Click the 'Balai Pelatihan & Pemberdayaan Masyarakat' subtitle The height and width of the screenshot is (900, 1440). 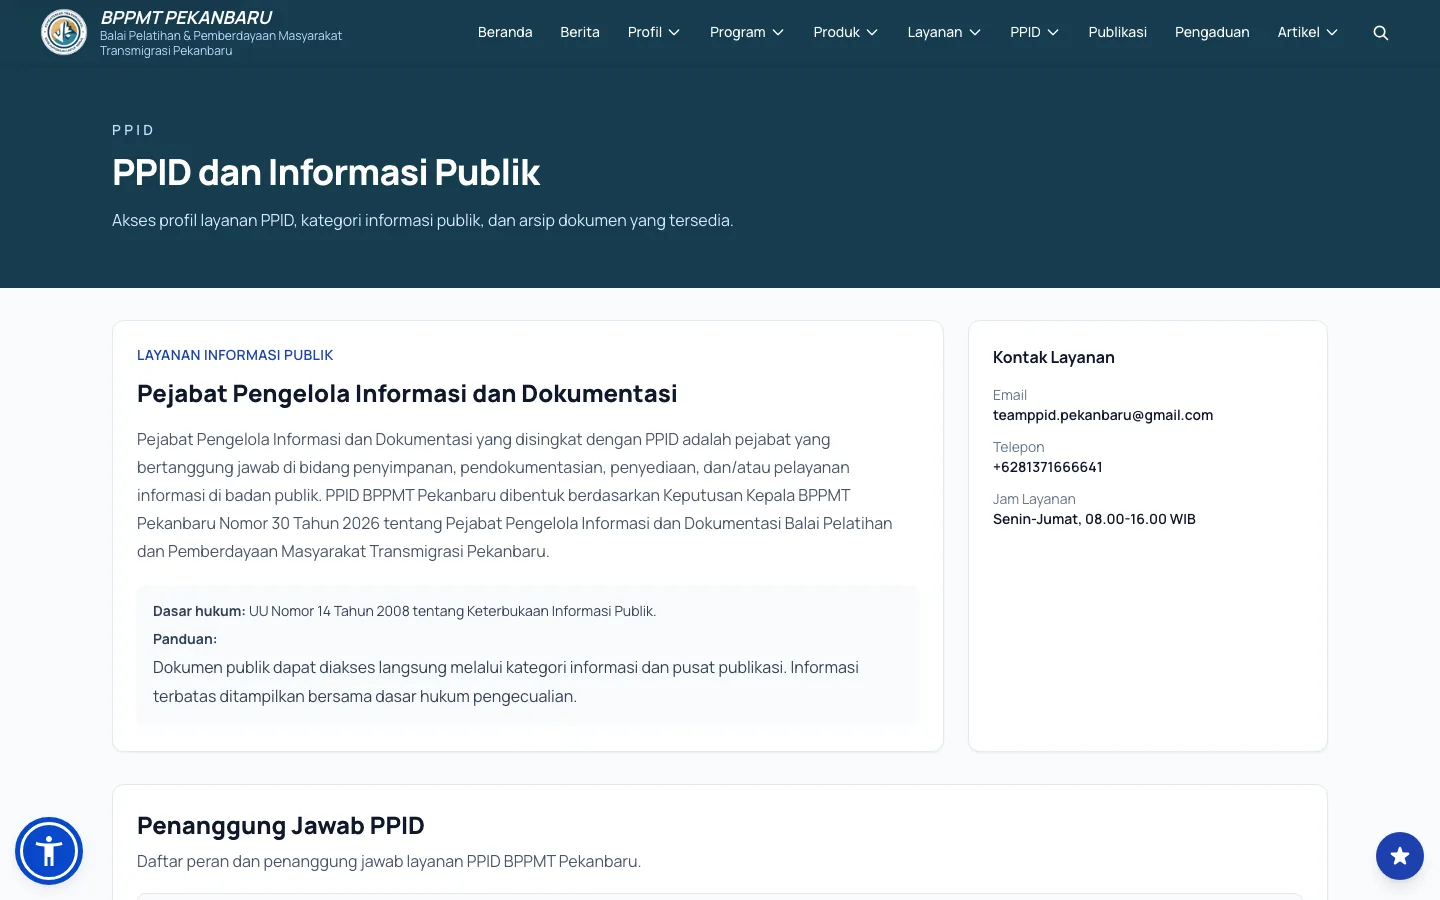[221, 36]
